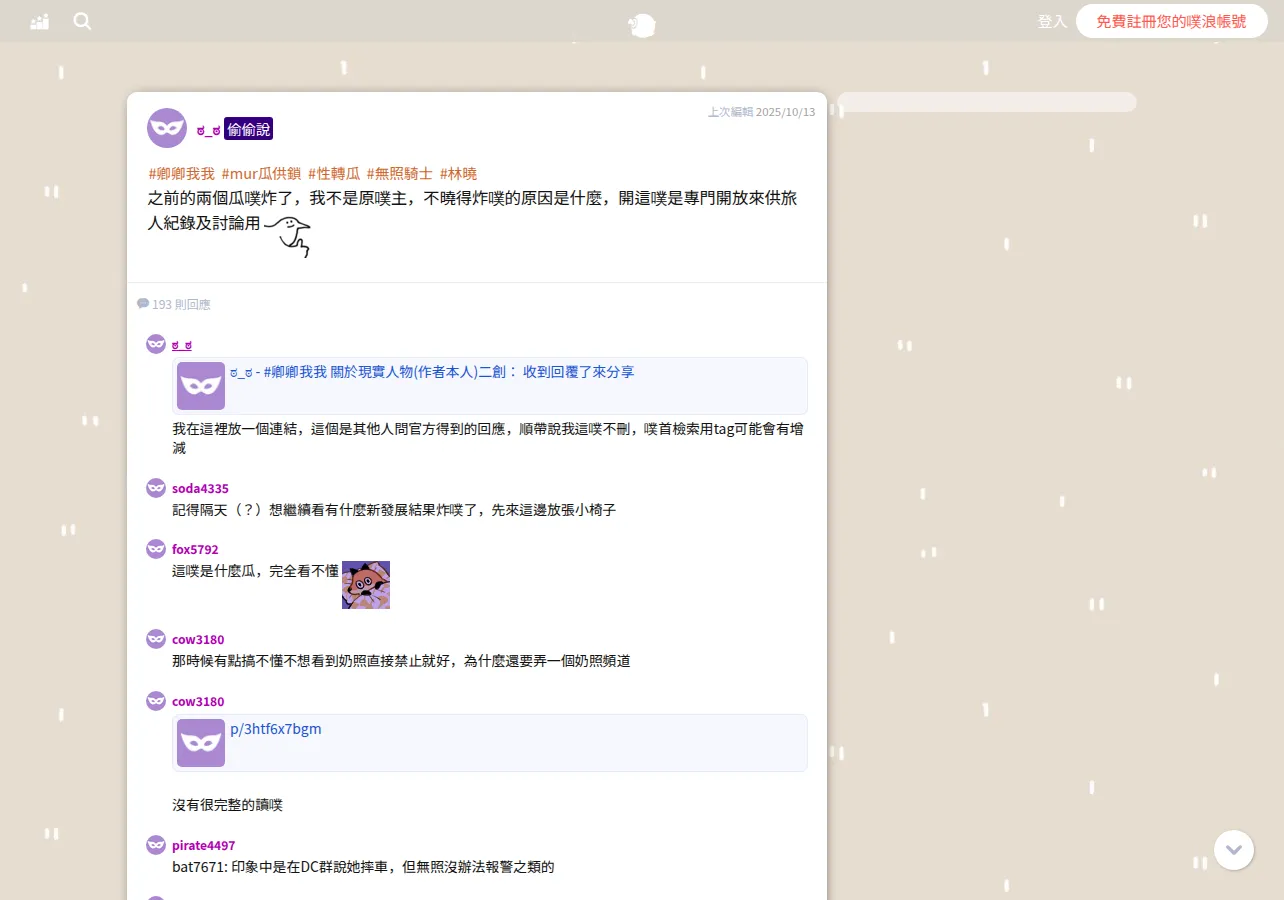The width and height of the screenshot is (1284, 900).
Task: Click the mask avatar next to fox5792
Action: [156, 549]
